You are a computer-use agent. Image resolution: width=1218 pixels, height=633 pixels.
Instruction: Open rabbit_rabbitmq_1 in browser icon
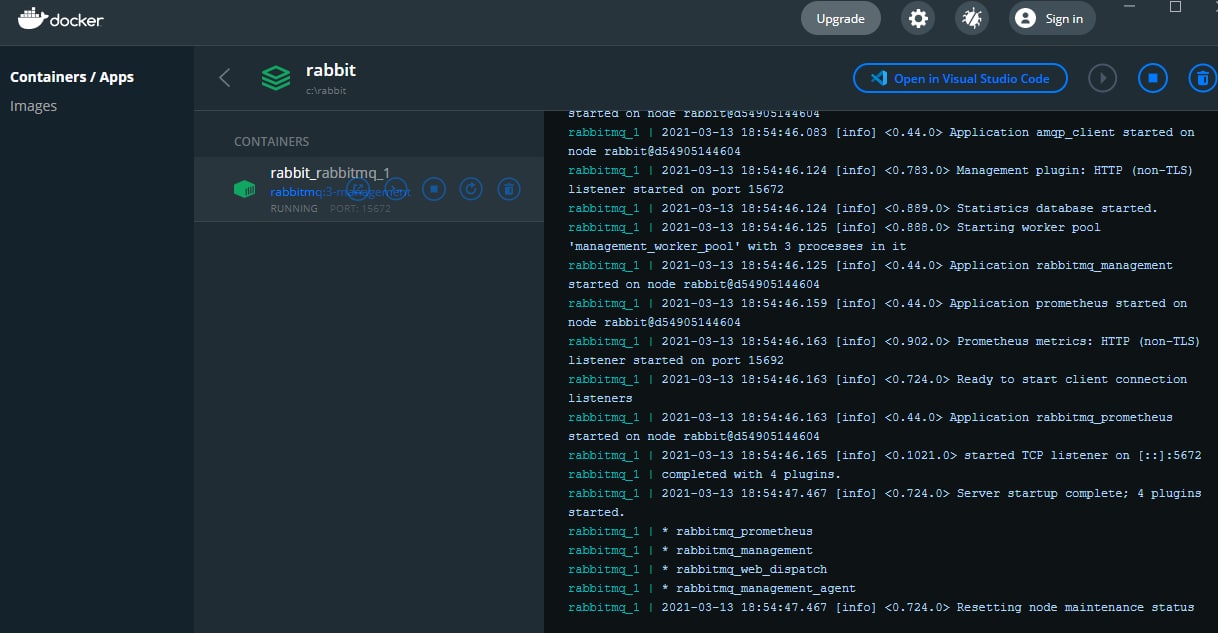pos(358,188)
